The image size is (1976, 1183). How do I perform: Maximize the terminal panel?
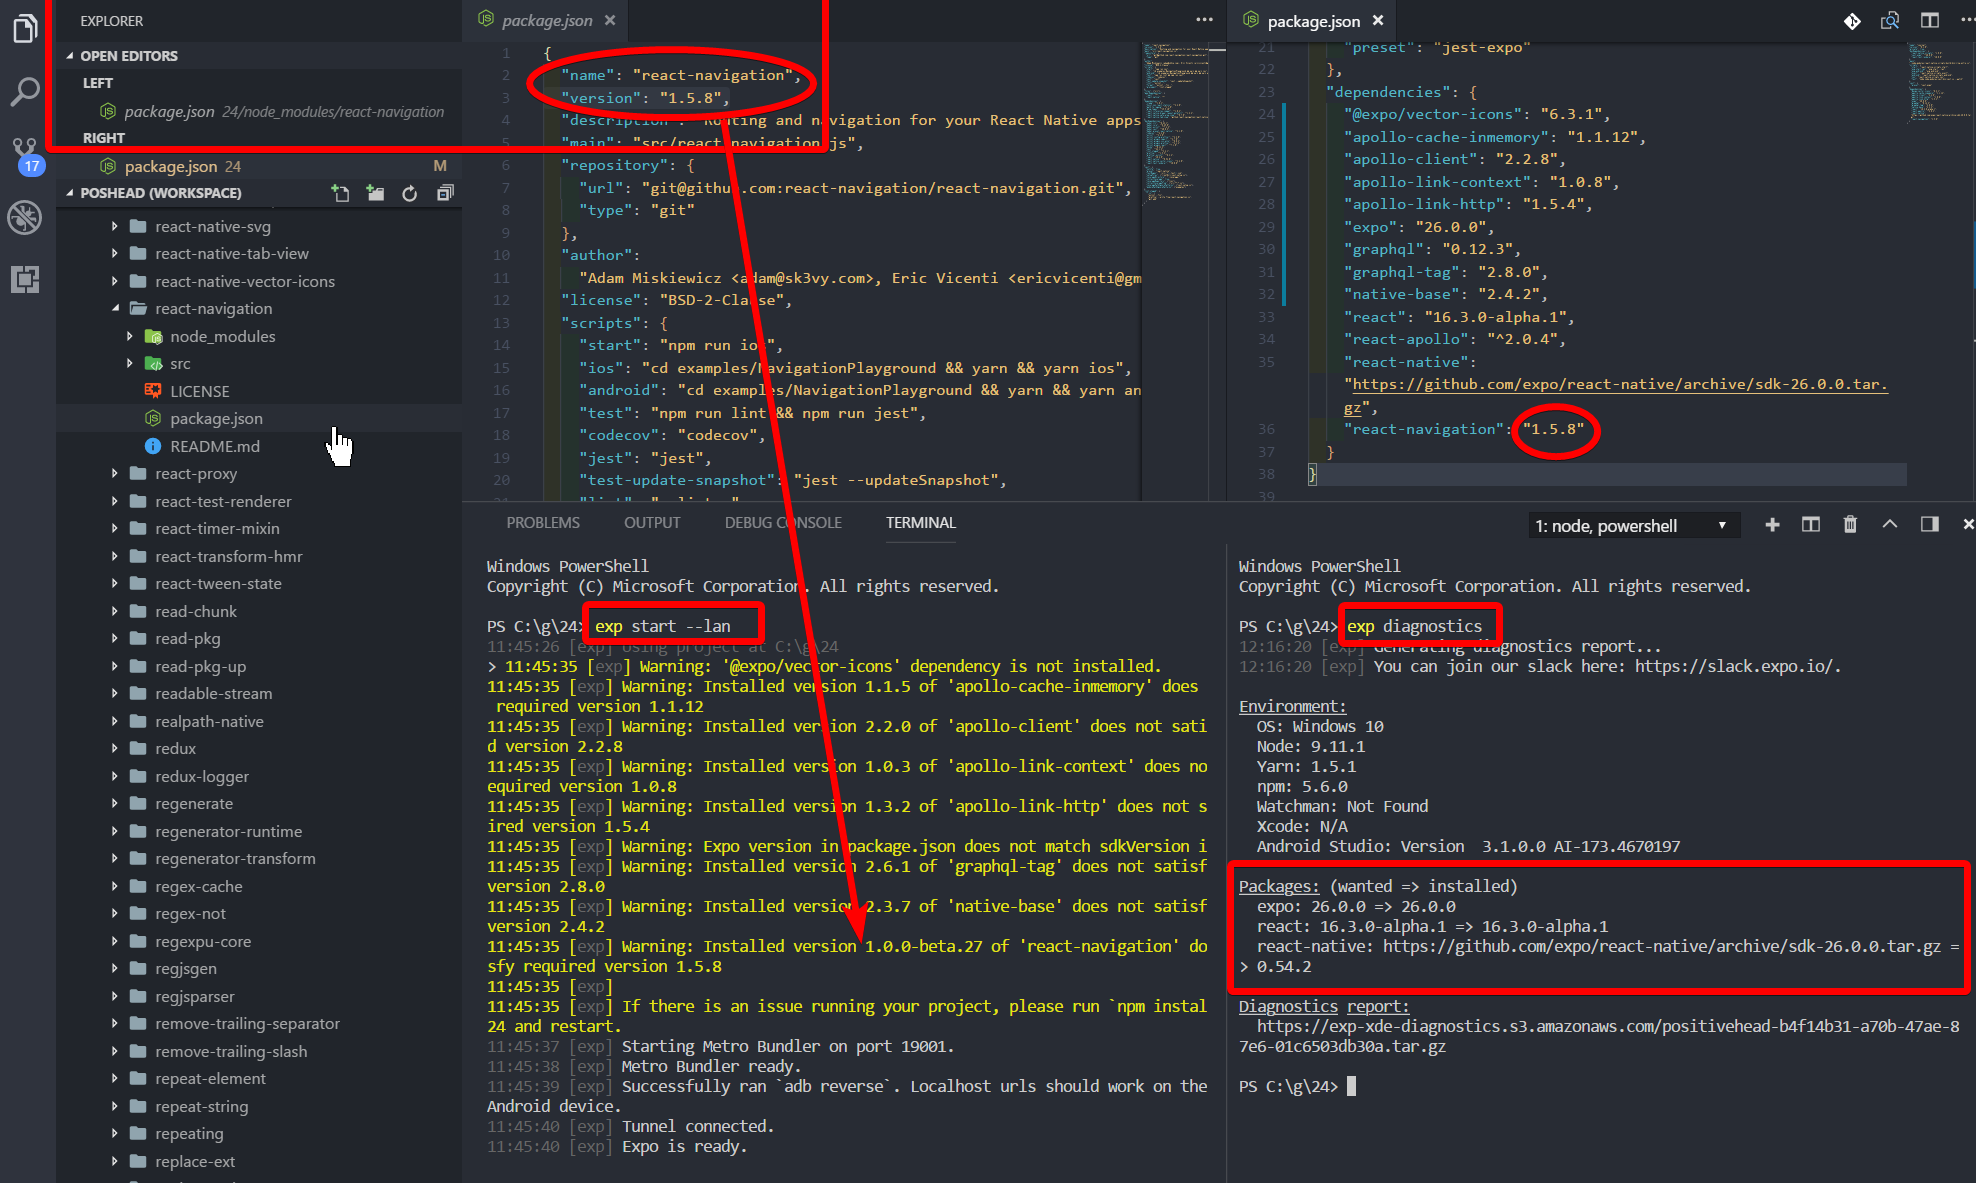[x=1890, y=524]
